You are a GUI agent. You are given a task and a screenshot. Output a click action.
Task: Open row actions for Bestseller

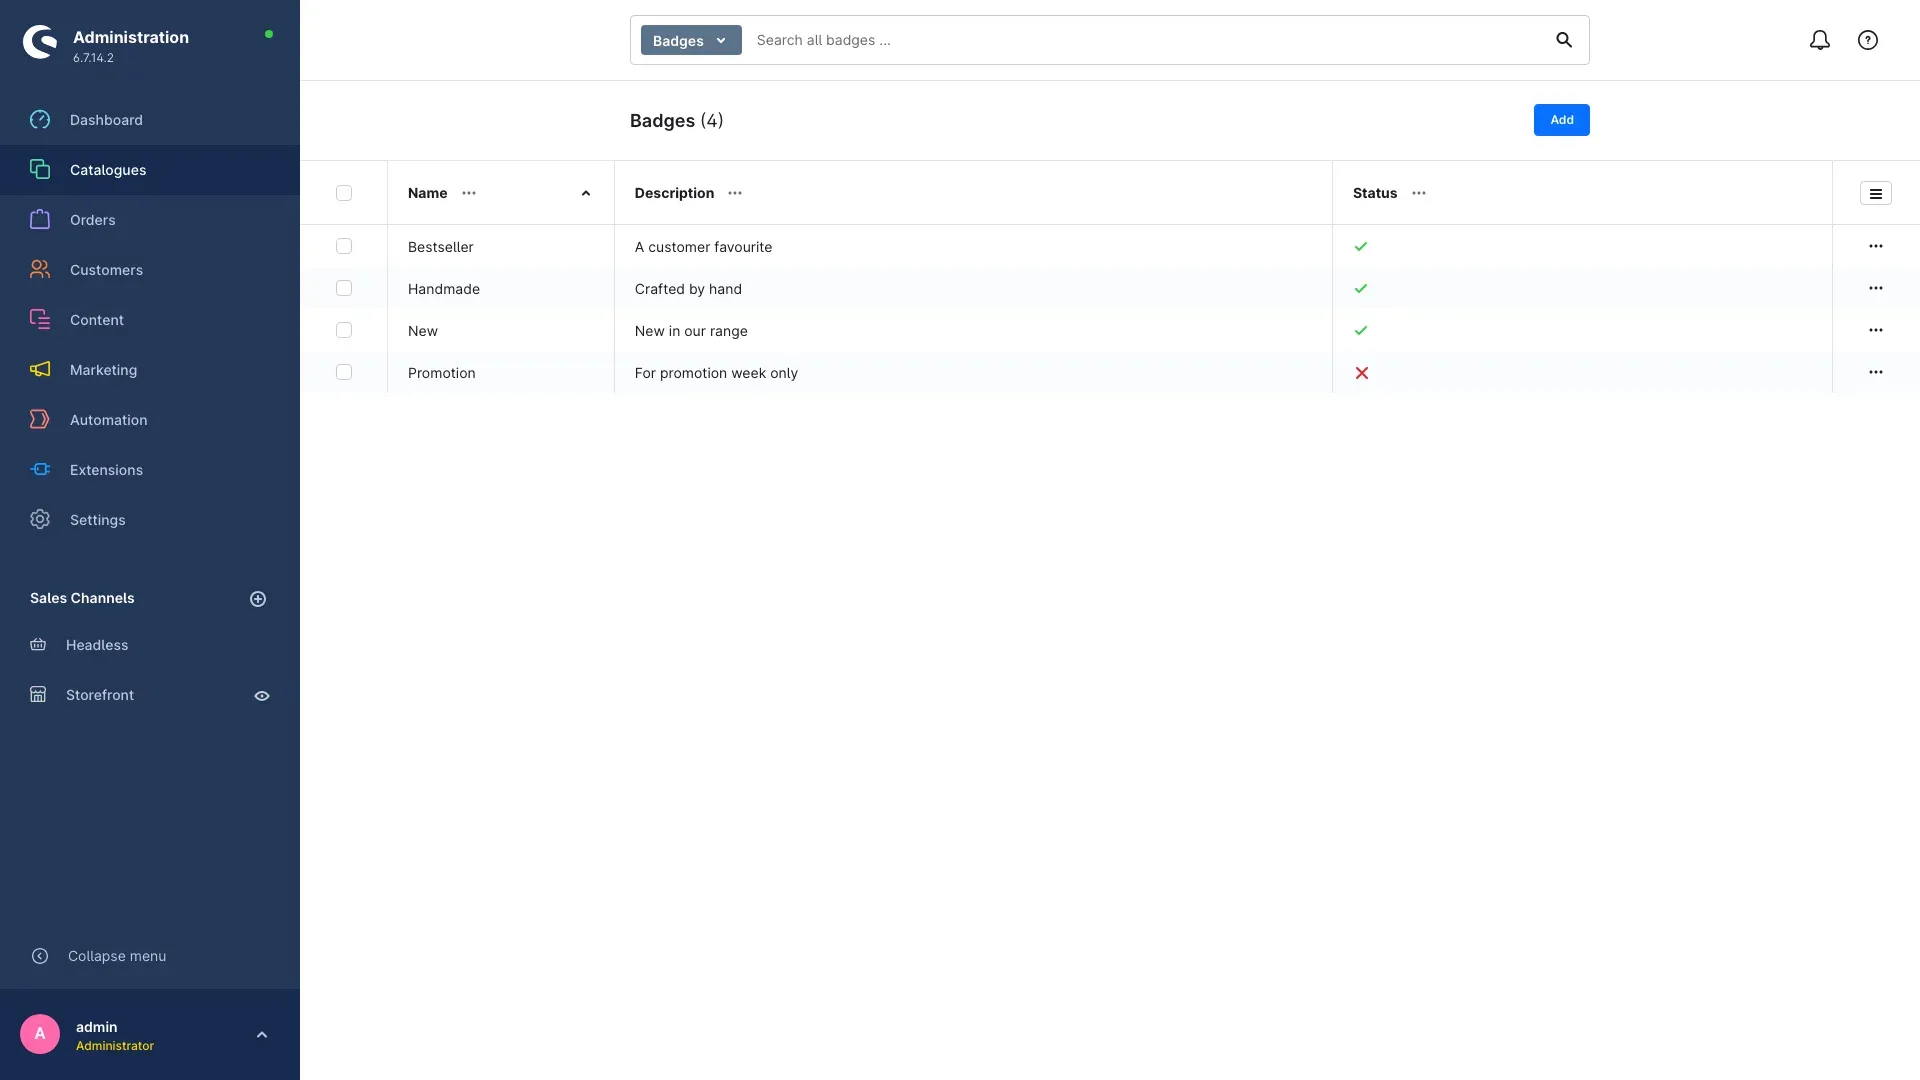click(1876, 246)
